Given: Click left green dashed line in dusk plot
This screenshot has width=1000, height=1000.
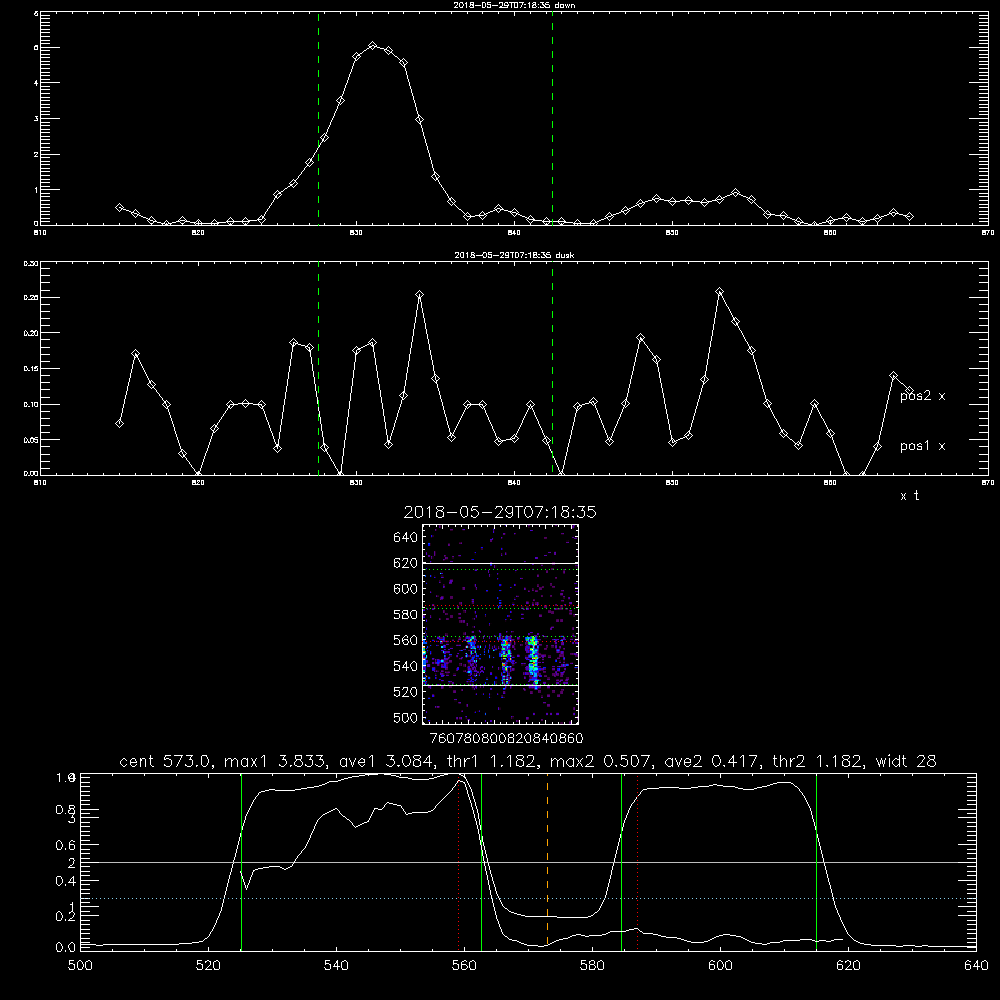Looking at the screenshot, I should point(318,368).
